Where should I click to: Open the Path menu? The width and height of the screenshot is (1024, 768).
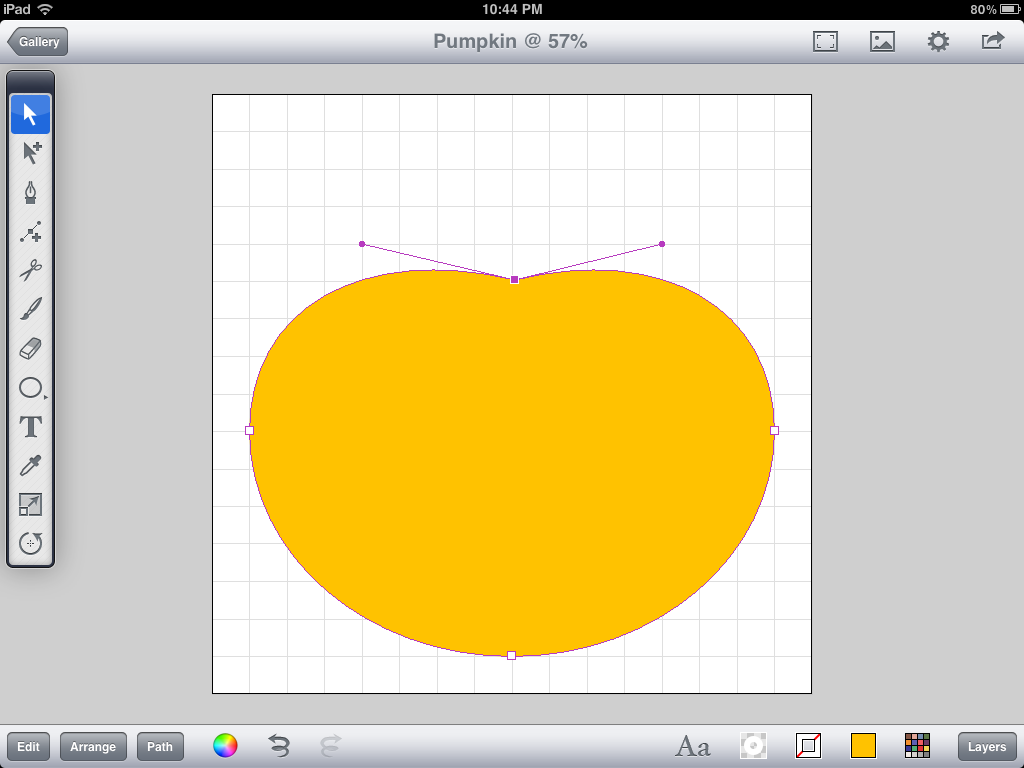point(159,746)
